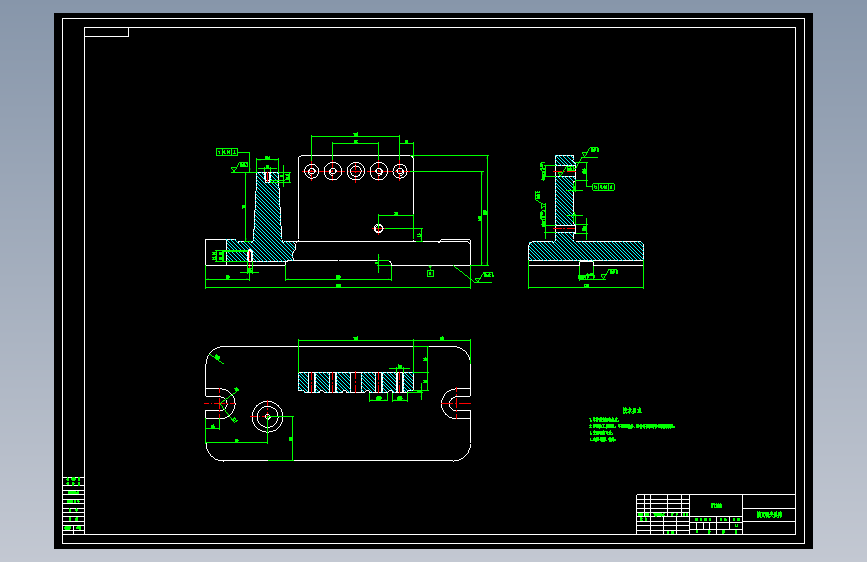Click the tolerance frame right of the side view
867x562 pixels.
click(x=603, y=187)
